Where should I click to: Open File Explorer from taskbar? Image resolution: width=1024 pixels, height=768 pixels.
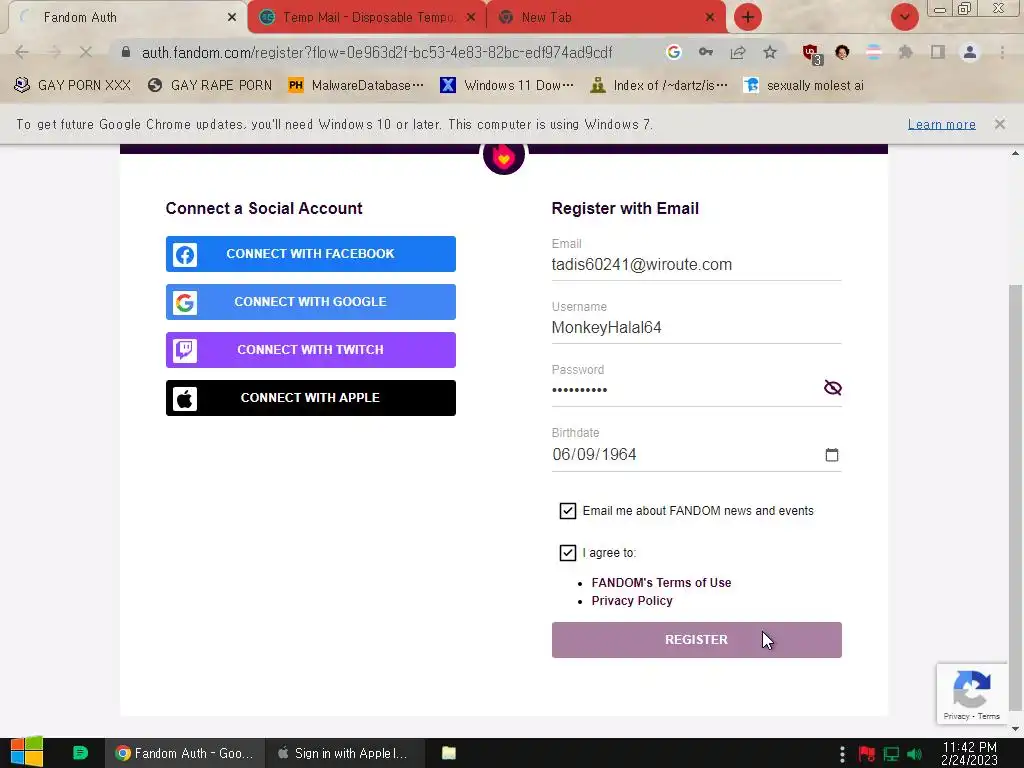coord(449,753)
